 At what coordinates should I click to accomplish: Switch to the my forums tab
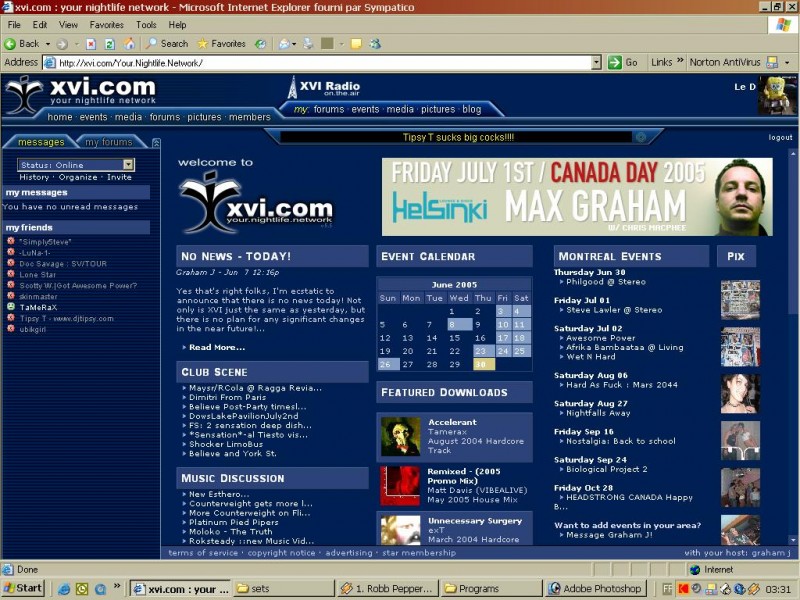(x=109, y=142)
